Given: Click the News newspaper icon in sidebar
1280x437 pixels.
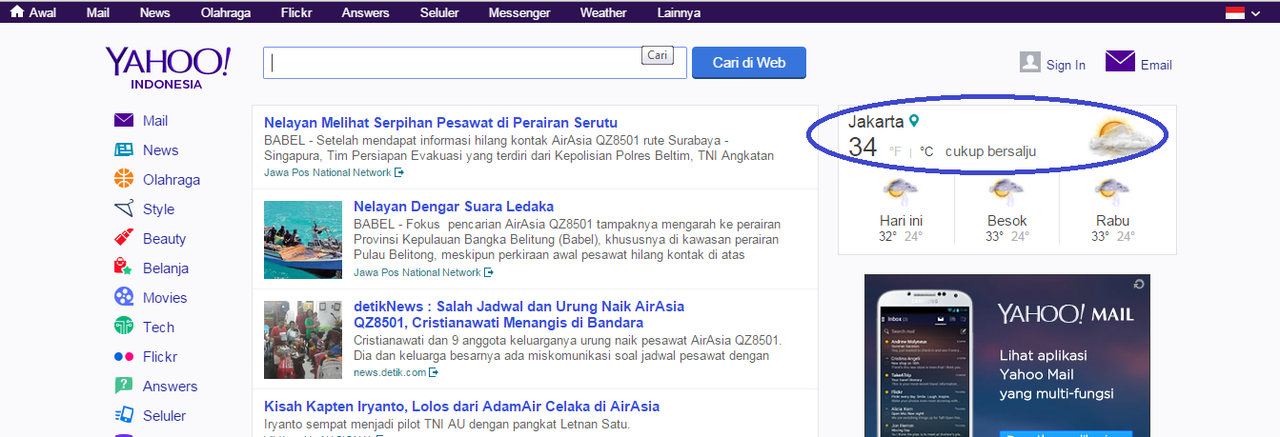Looking at the screenshot, I should click(124, 150).
